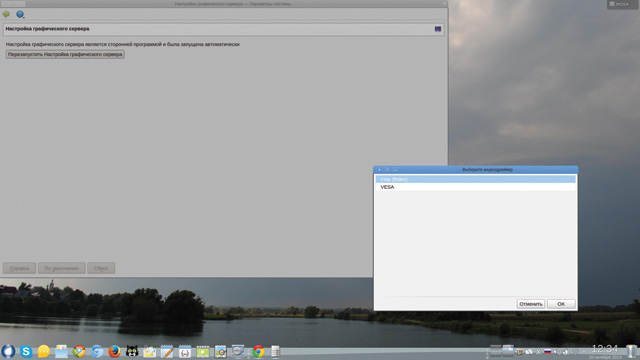Click Перезапустить Настройка графического сервера button
Image resolution: width=640 pixels, height=360 pixels.
(x=65, y=54)
